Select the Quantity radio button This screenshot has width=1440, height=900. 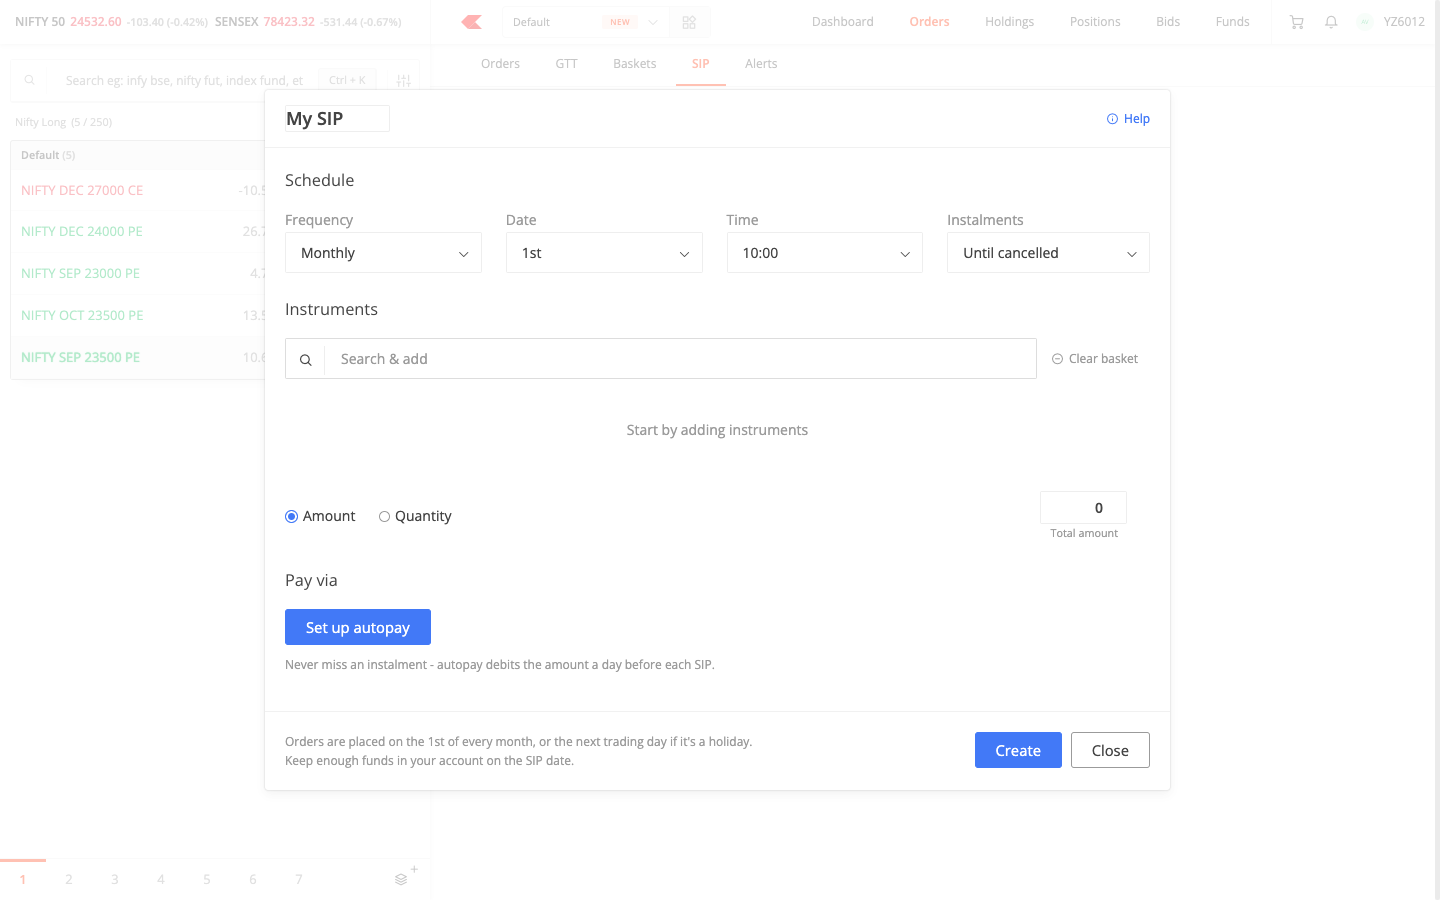tap(384, 517)
